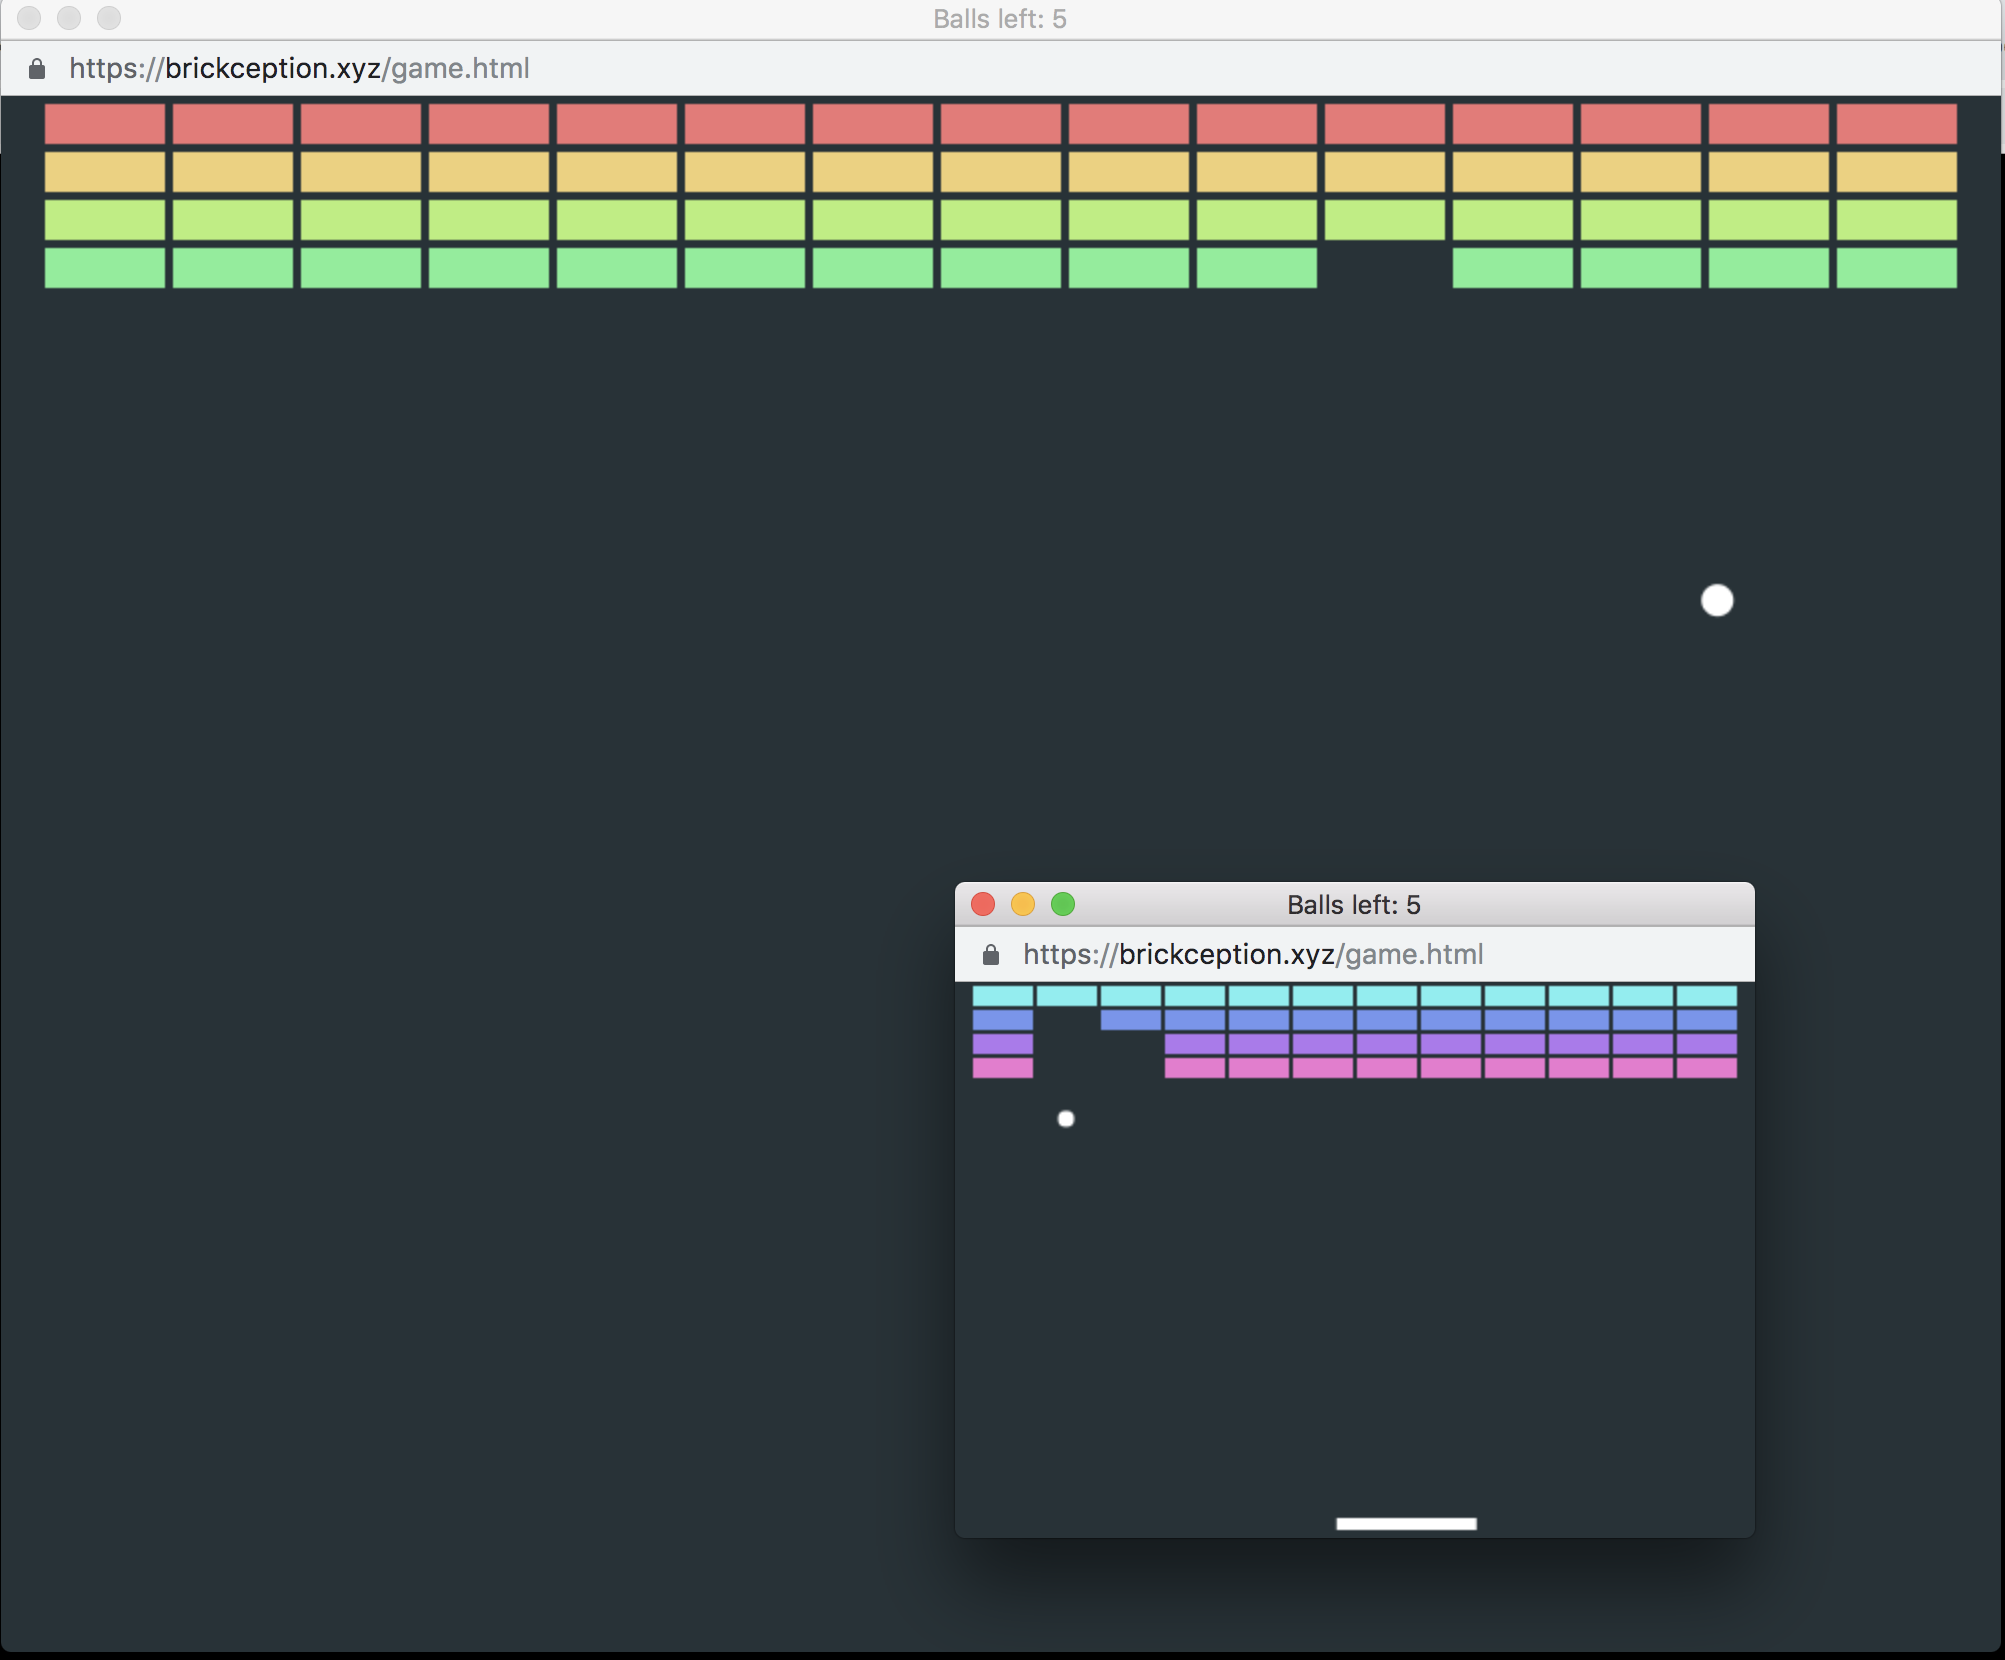Click the small white ball in the inner window

pyautogui.click(x=1066, y=1119)
